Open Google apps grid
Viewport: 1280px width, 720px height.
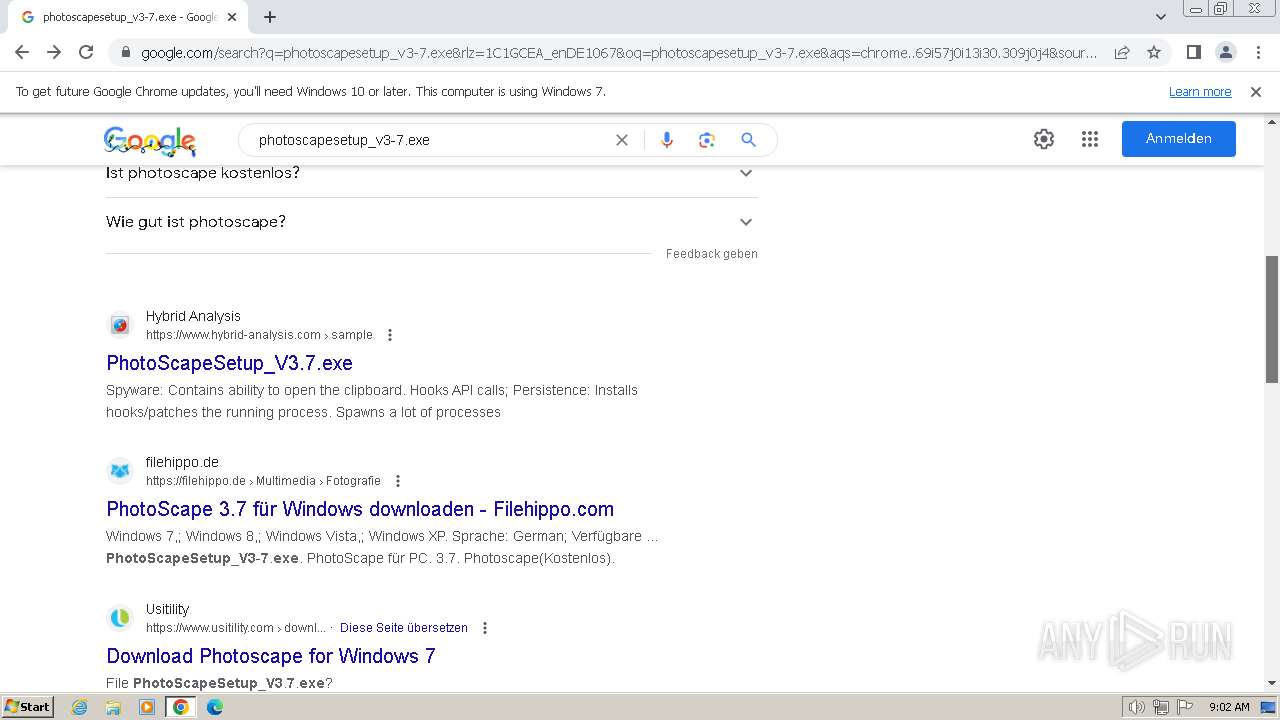point(1090,139)
